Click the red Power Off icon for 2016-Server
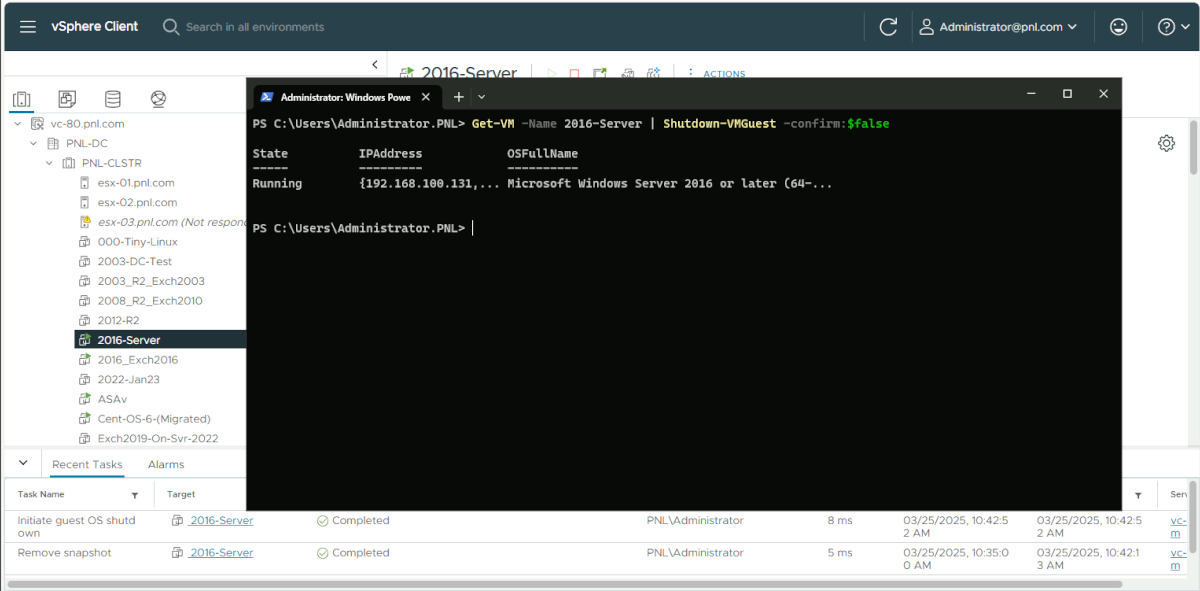The height and width of the screenshot is (591, 1200). [574, 73]
